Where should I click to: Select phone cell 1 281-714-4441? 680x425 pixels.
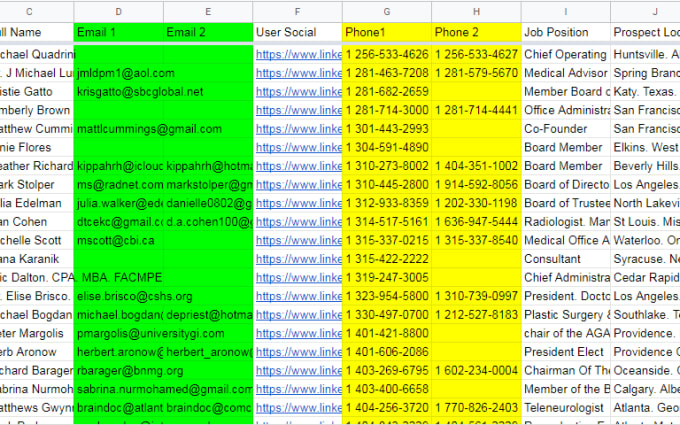click(476, 111)
